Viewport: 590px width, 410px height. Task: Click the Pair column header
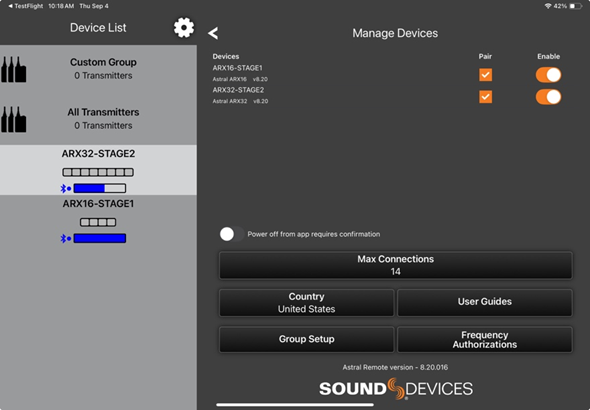point(485,56)
